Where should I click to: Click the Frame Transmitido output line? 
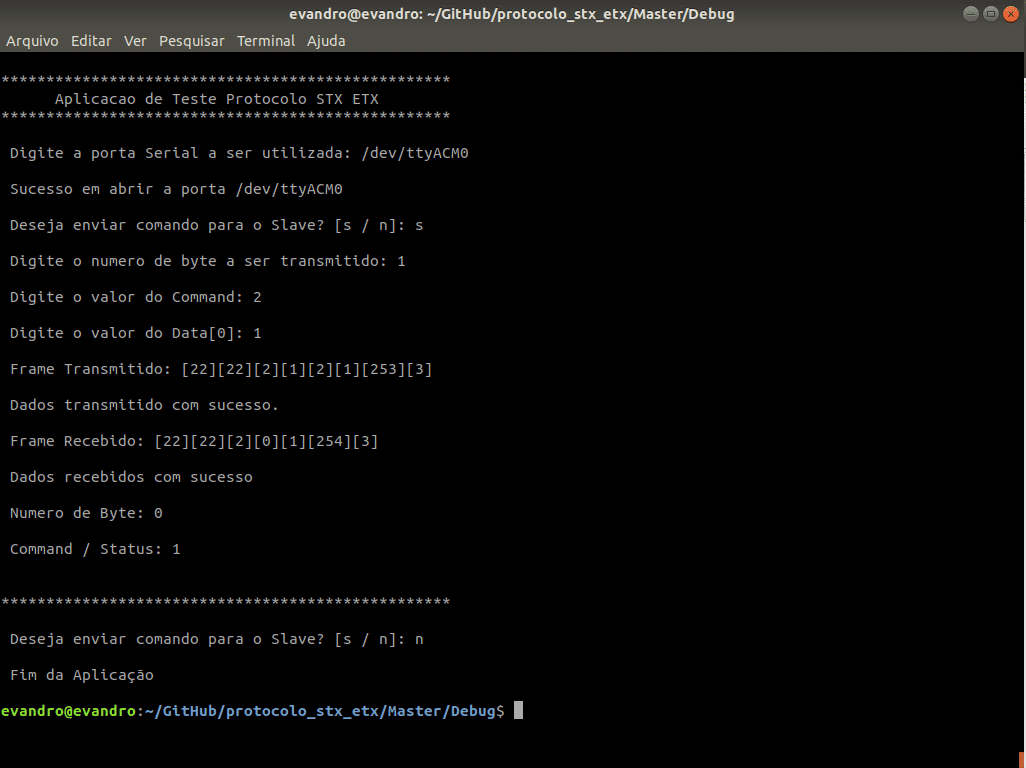221,370
